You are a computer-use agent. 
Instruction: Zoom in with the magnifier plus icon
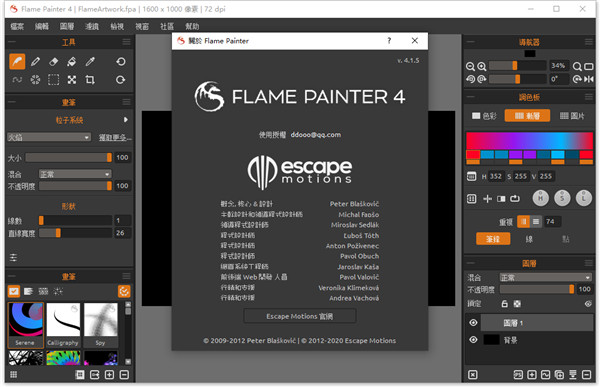coord(482,67)
